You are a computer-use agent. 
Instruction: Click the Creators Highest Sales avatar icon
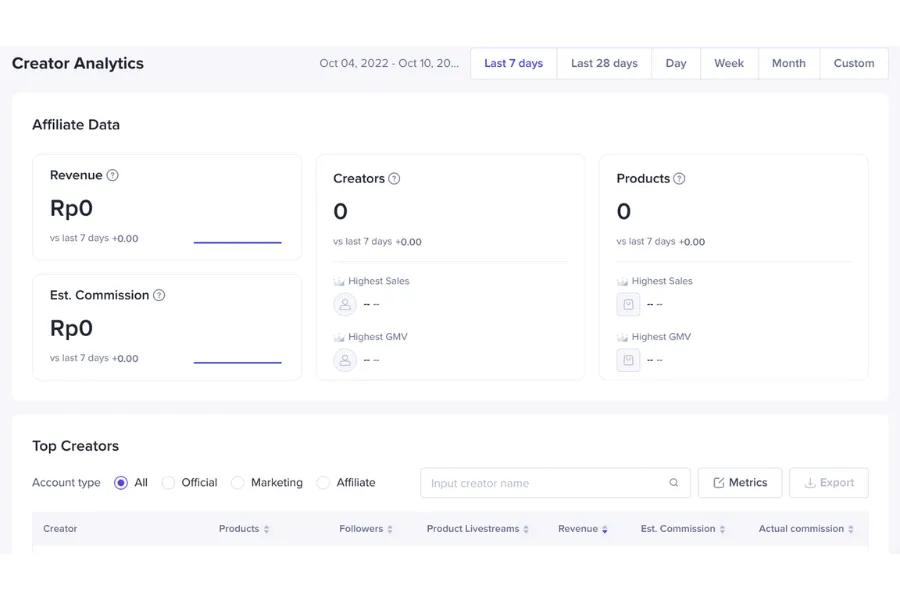coord(345,304)
